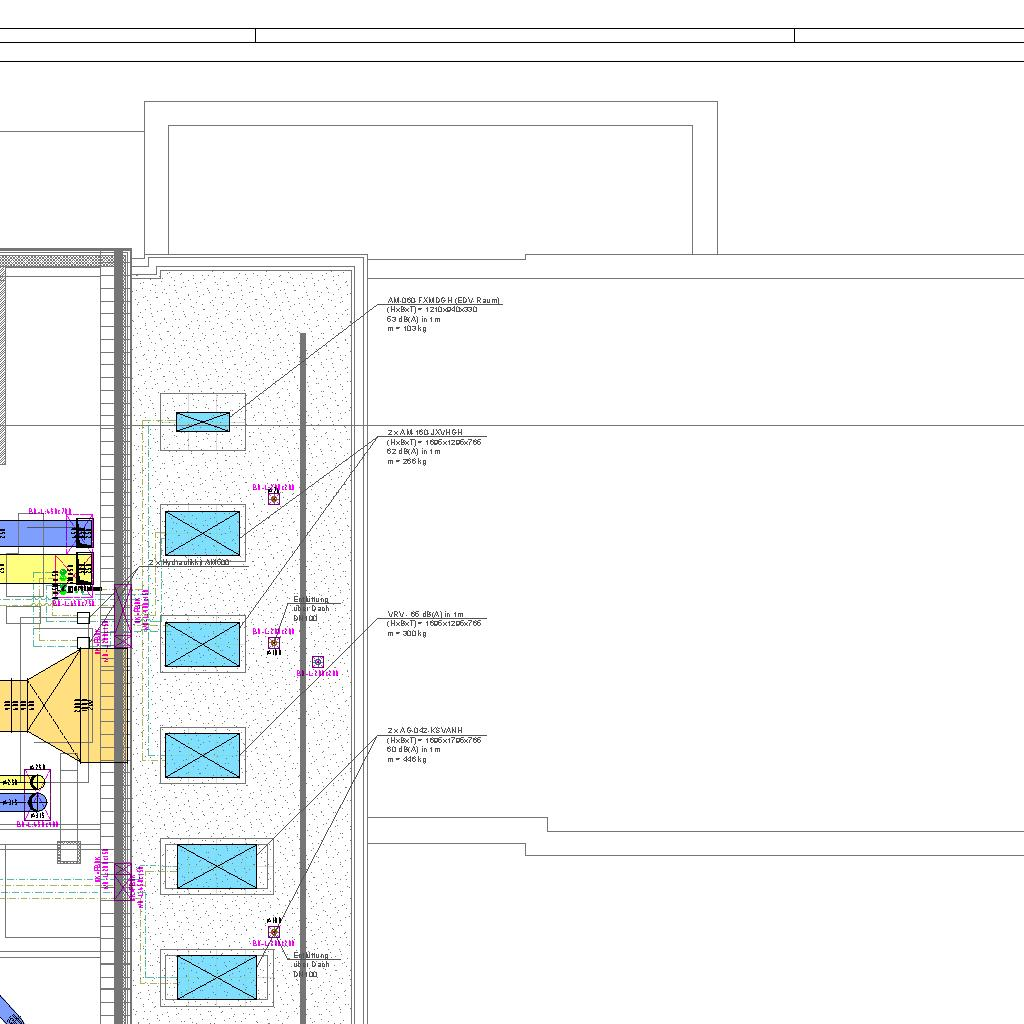Click the roof vent symbol near top units
This screenshot has height=1024, width=1024.
tap(274, 497)
